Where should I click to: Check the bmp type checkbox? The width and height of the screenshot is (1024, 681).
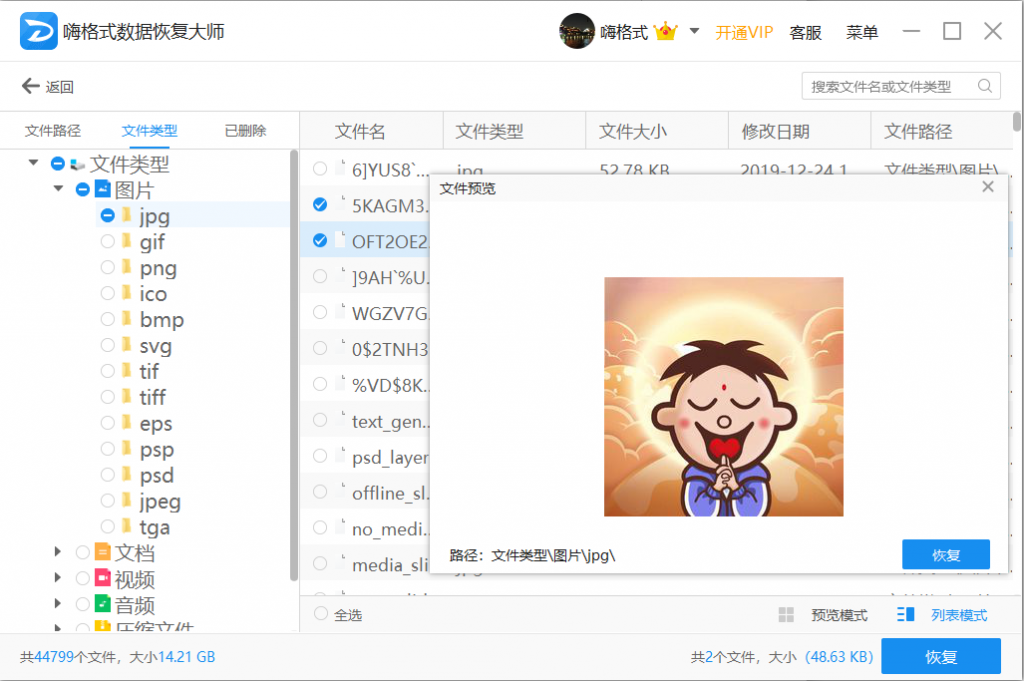[x=108, y=319]
